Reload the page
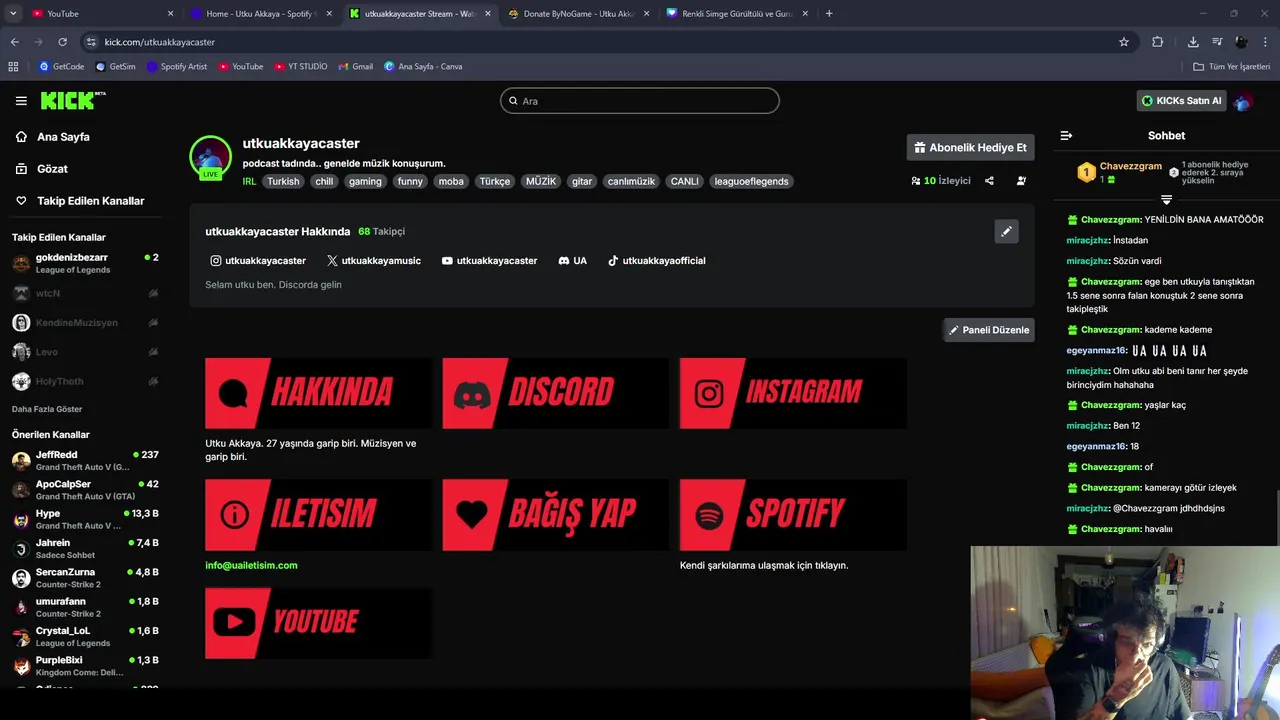The height and width of the screenshot is (720, 1280). [x=62, y=42]
